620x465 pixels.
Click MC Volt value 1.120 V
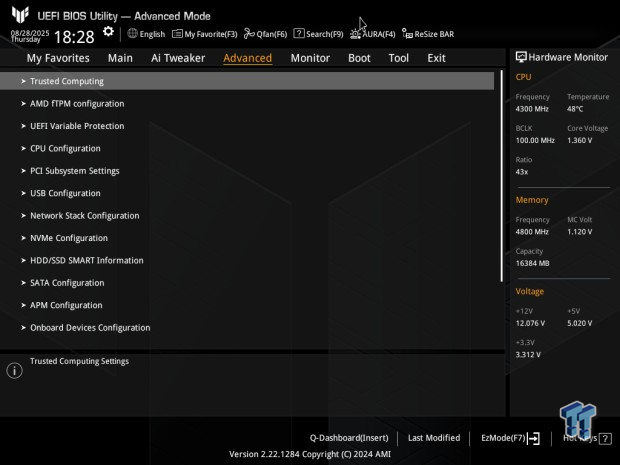tap(580, 232)
